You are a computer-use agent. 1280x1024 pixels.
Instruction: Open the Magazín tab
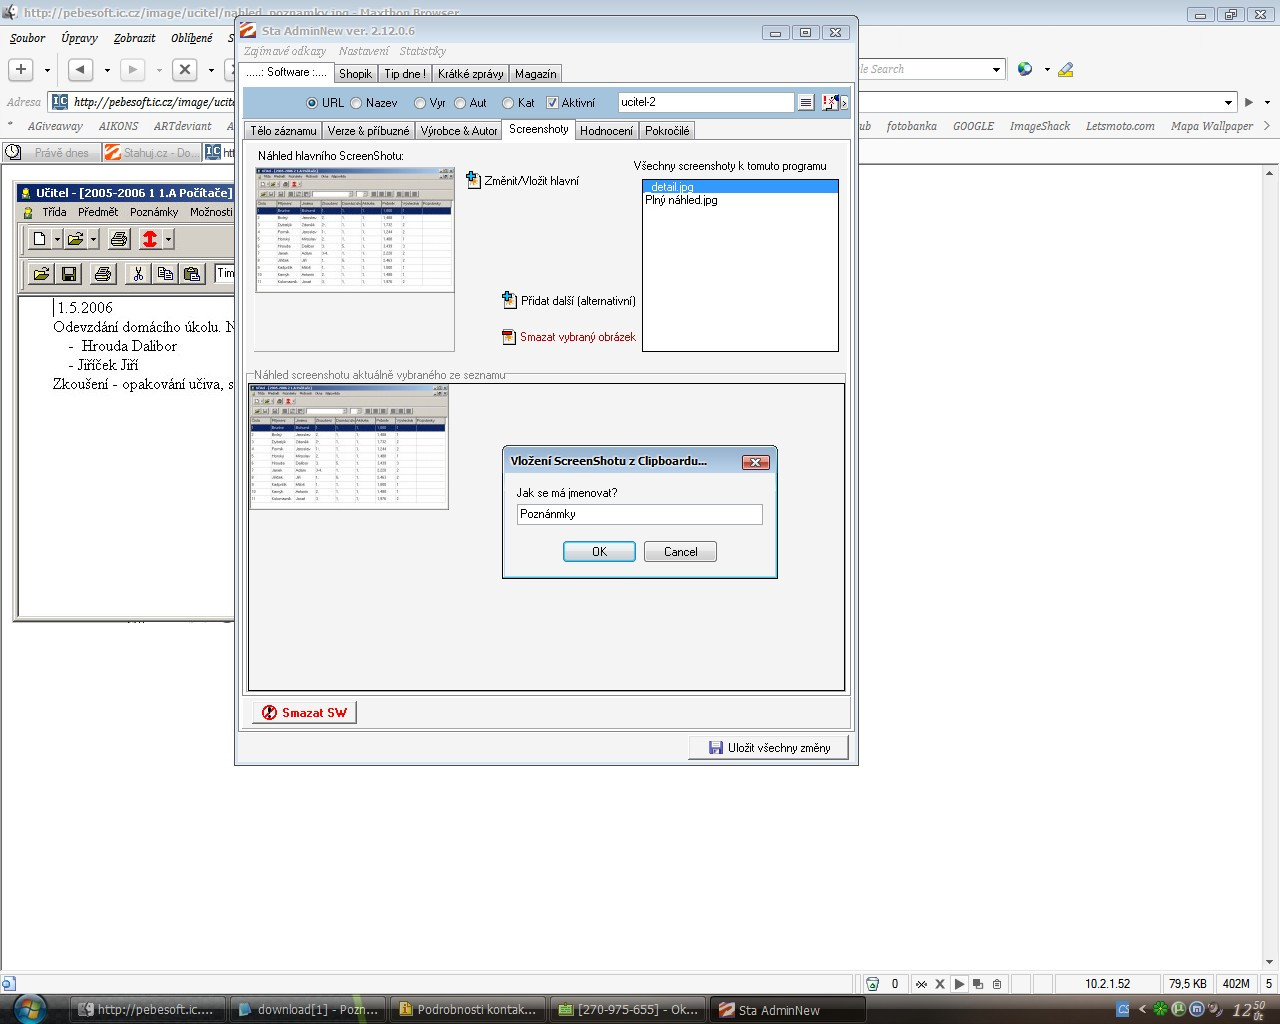coord(535,74)
